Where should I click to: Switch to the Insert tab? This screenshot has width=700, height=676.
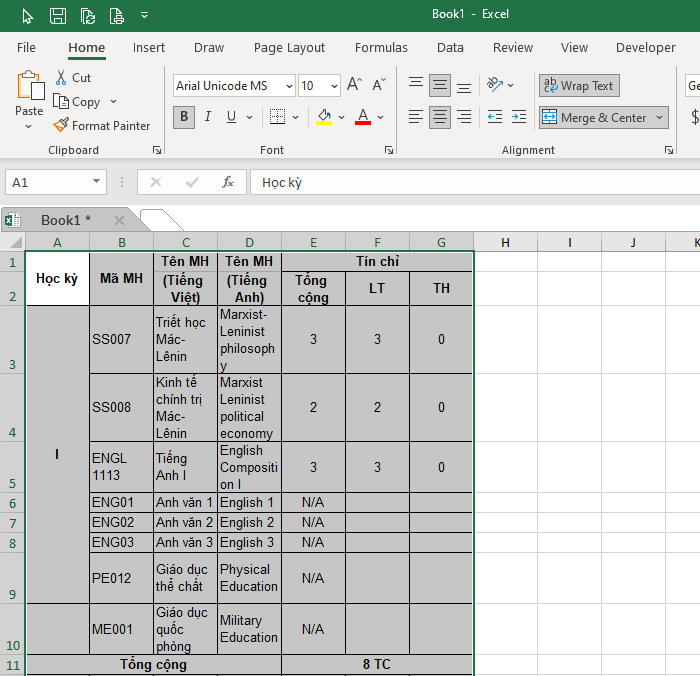coord(149,47)
